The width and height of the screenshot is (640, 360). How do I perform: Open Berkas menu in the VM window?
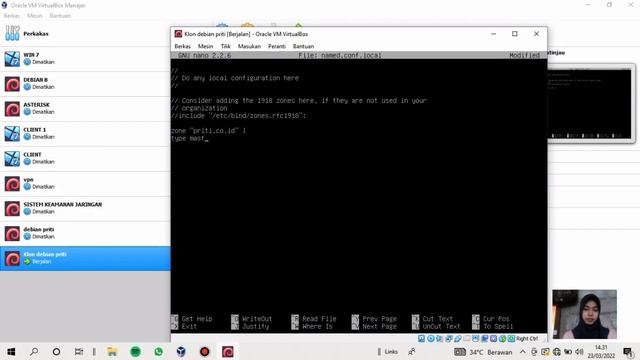coord(182,46)
